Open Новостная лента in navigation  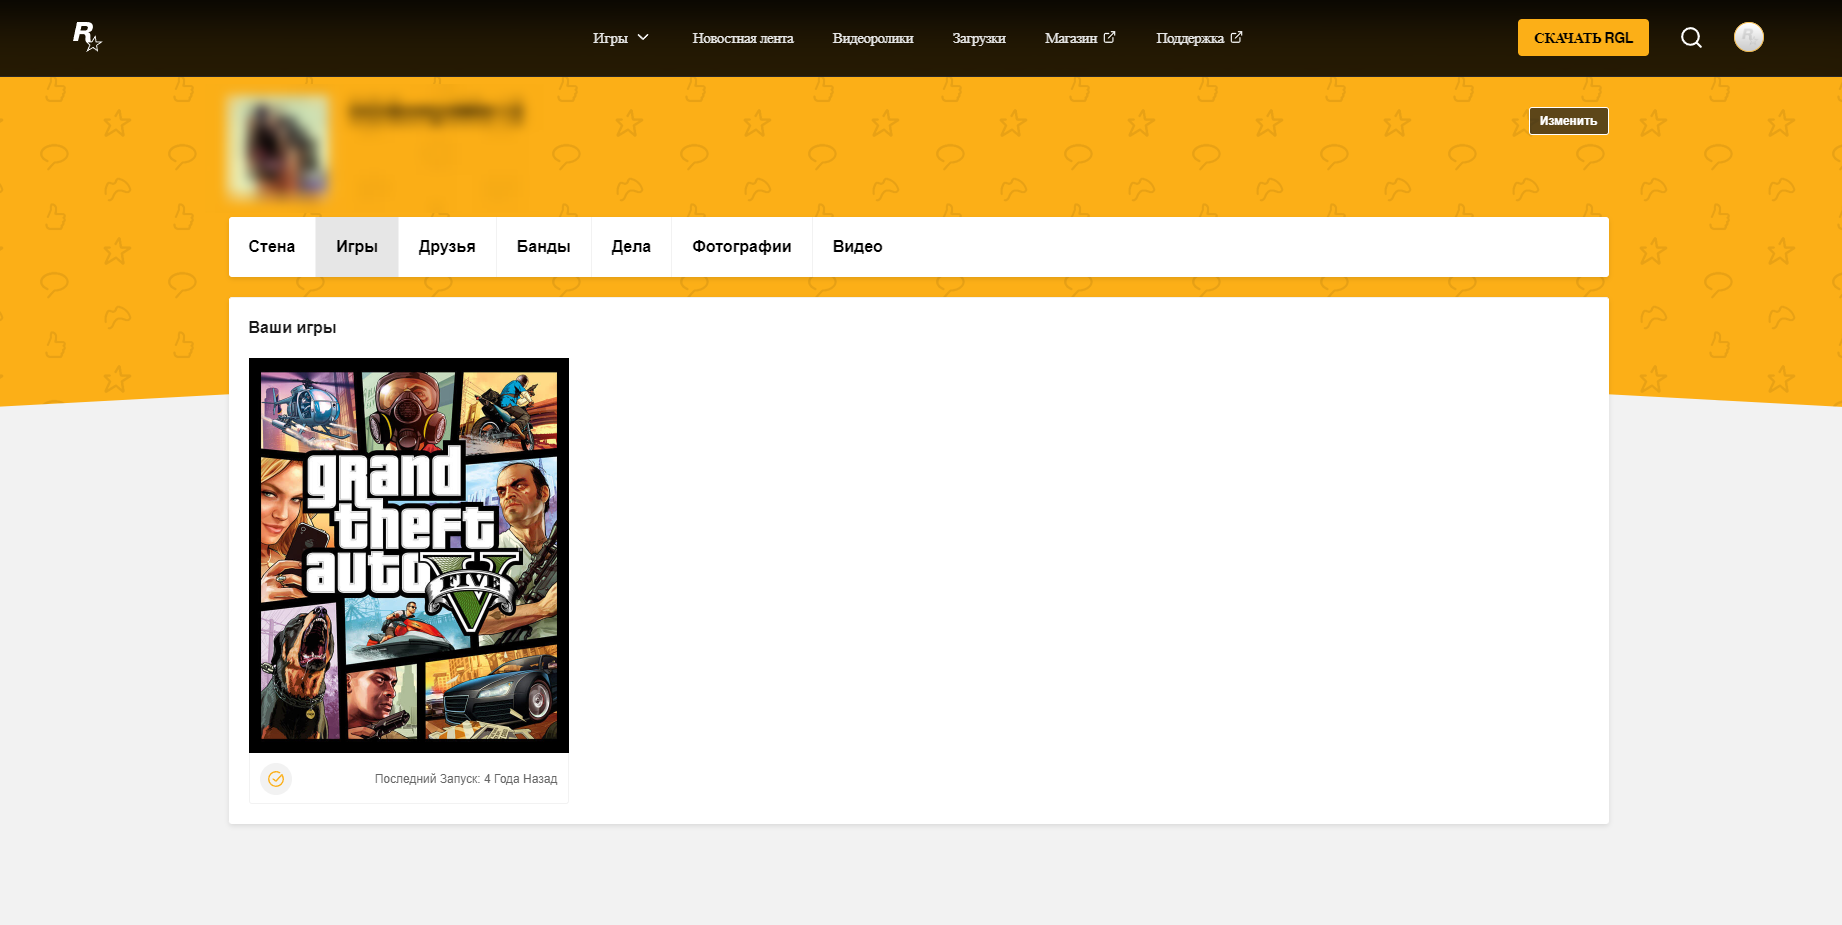coord(743,38)
